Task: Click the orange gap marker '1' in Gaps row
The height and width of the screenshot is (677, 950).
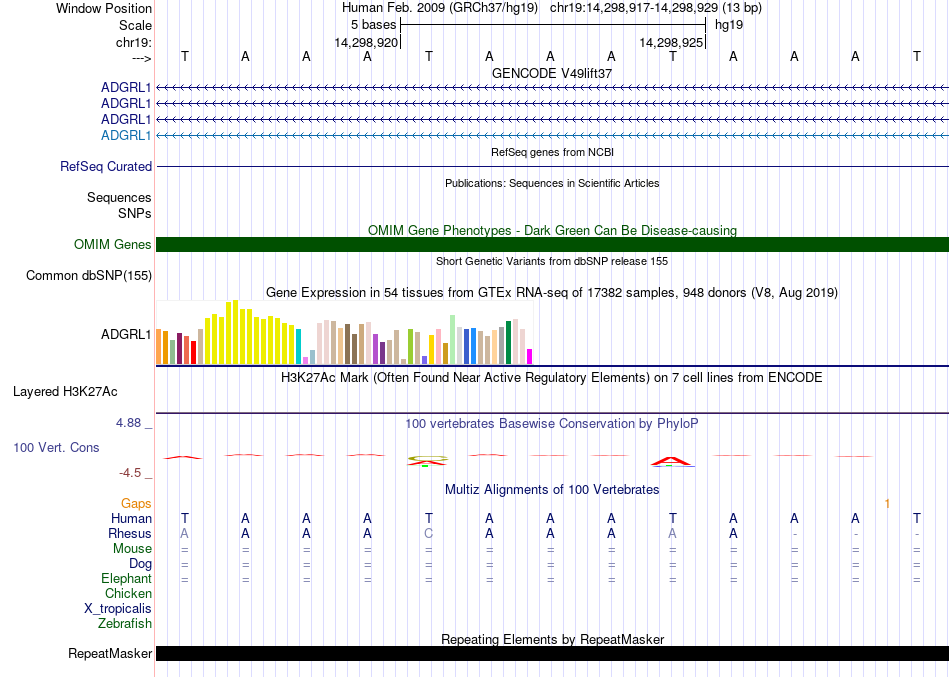Action: point(886,503)
